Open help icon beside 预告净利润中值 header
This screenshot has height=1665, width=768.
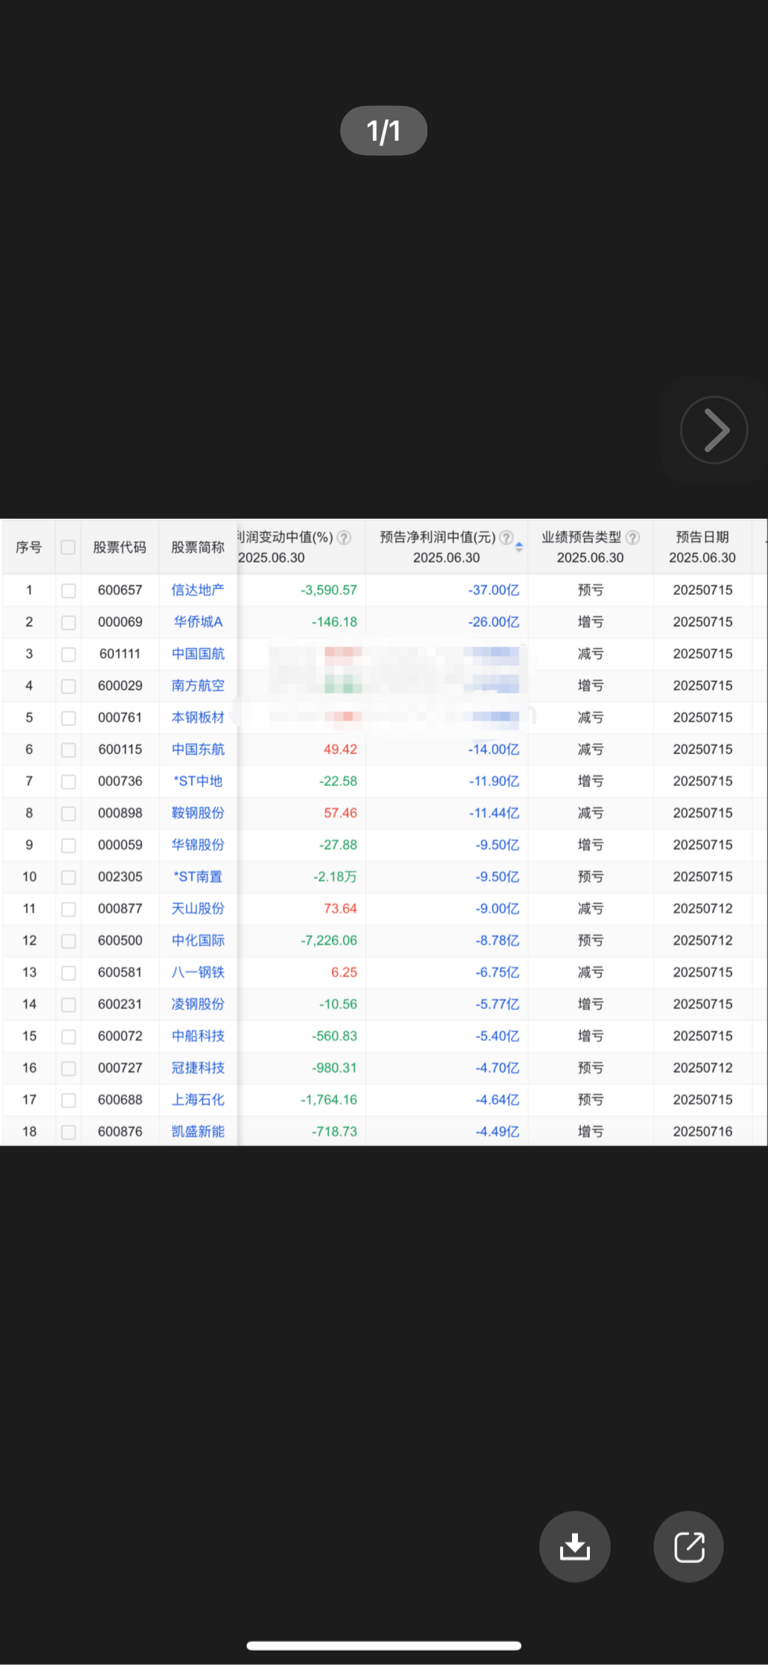click(x=506, y=538)
